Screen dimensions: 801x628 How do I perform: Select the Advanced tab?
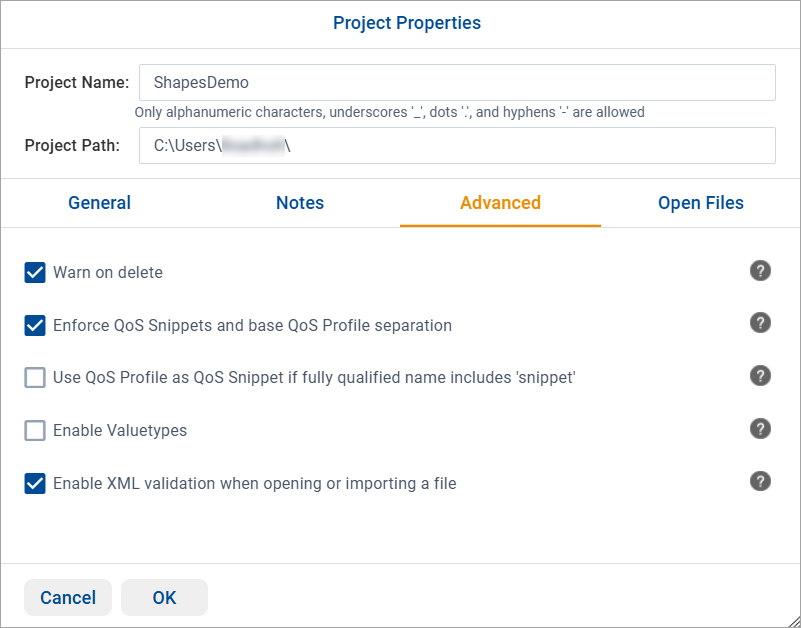(x=500, y=203)
